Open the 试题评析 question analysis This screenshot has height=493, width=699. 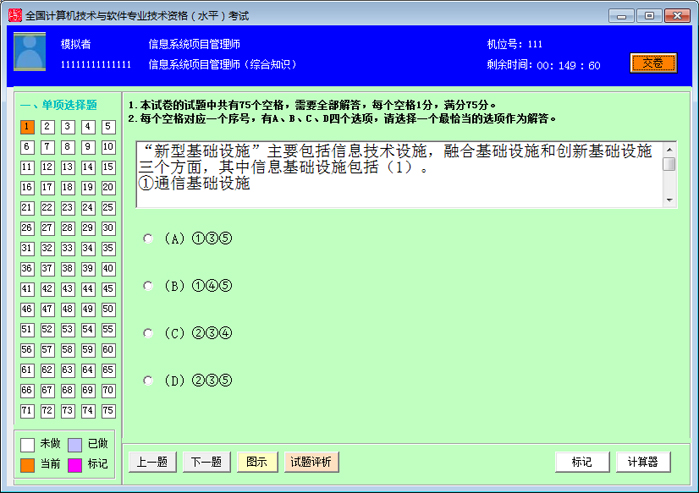[312, 462]
